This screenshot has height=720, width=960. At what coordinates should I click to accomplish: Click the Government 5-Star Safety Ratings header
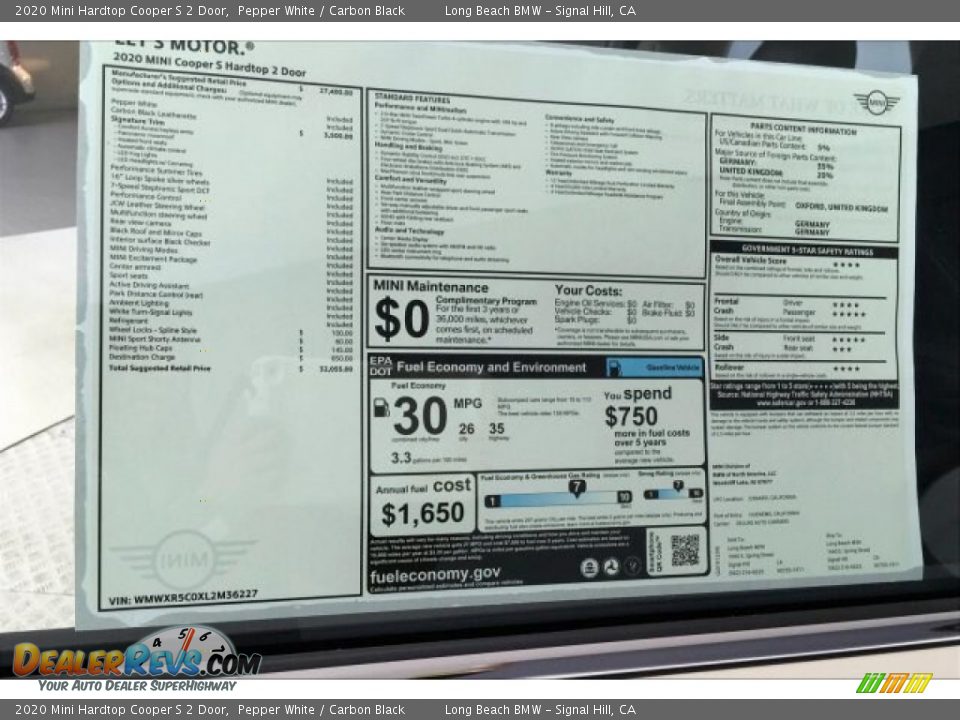807,250
